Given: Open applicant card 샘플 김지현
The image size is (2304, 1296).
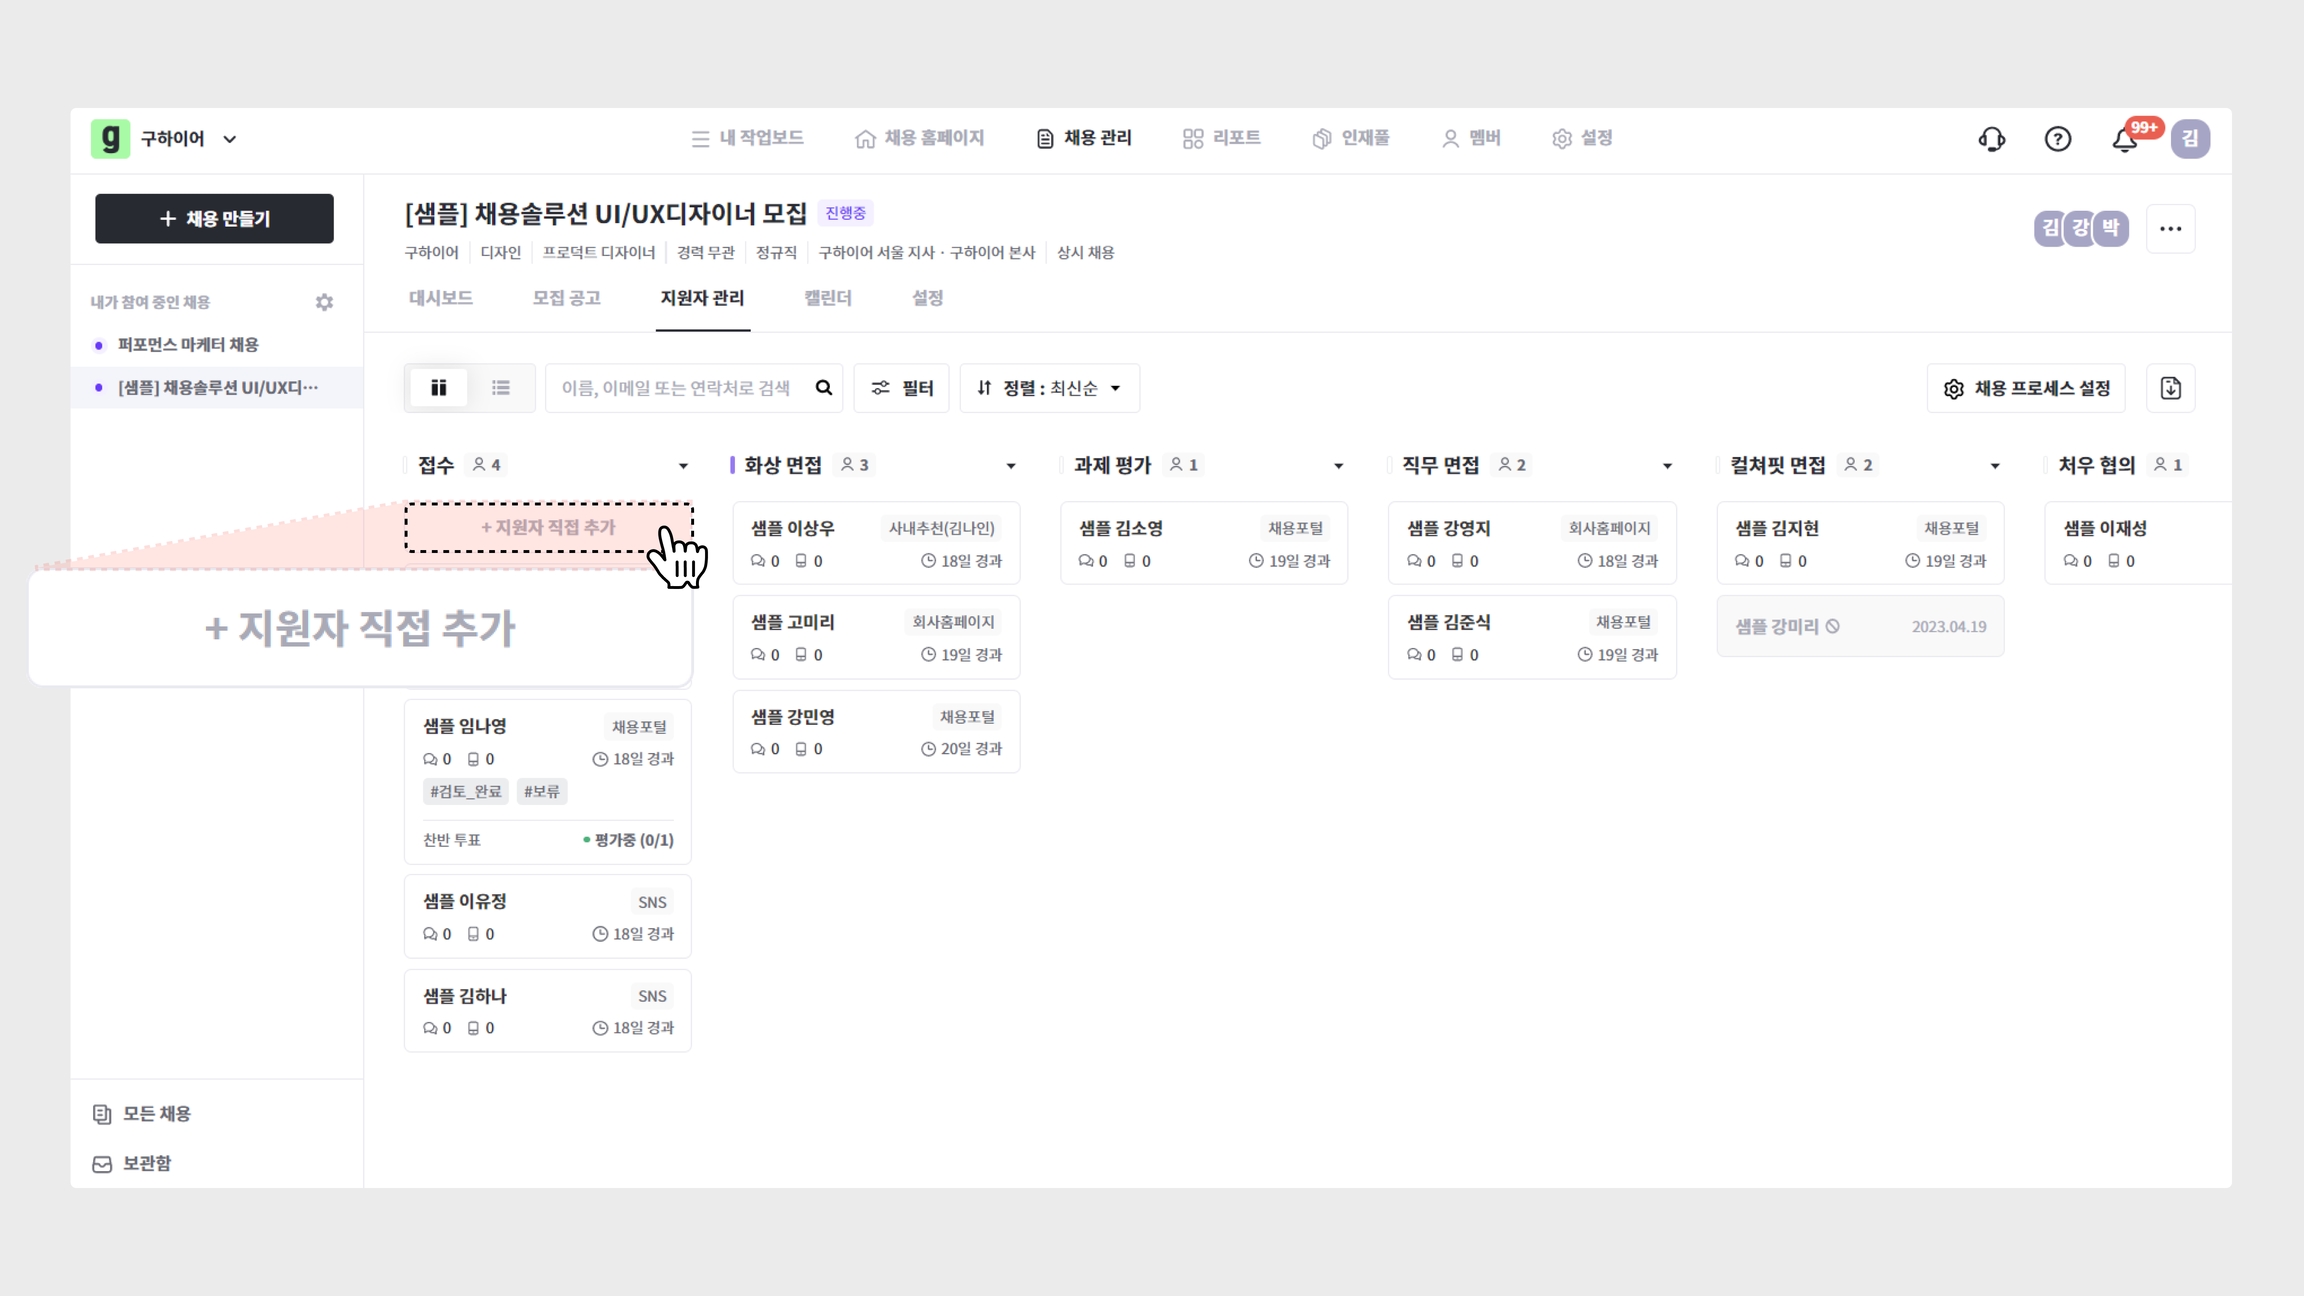Looking at the screenshot, I should click(x=1860, y=543).
